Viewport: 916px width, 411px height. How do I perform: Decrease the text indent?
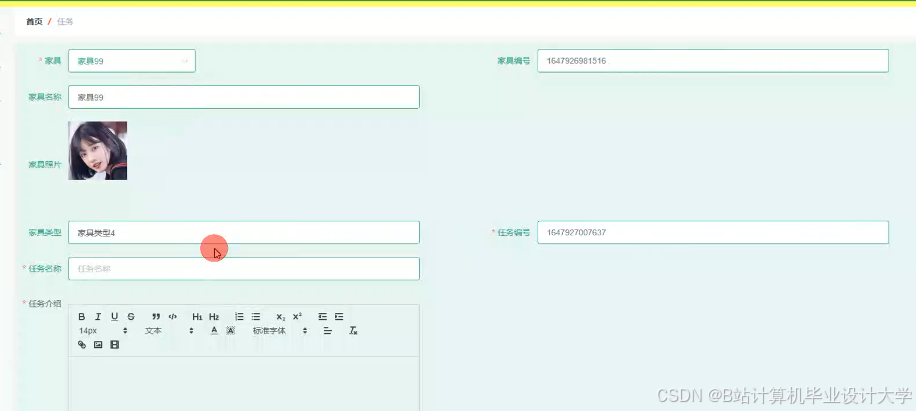pyautogui.click(x=322, y=316)
